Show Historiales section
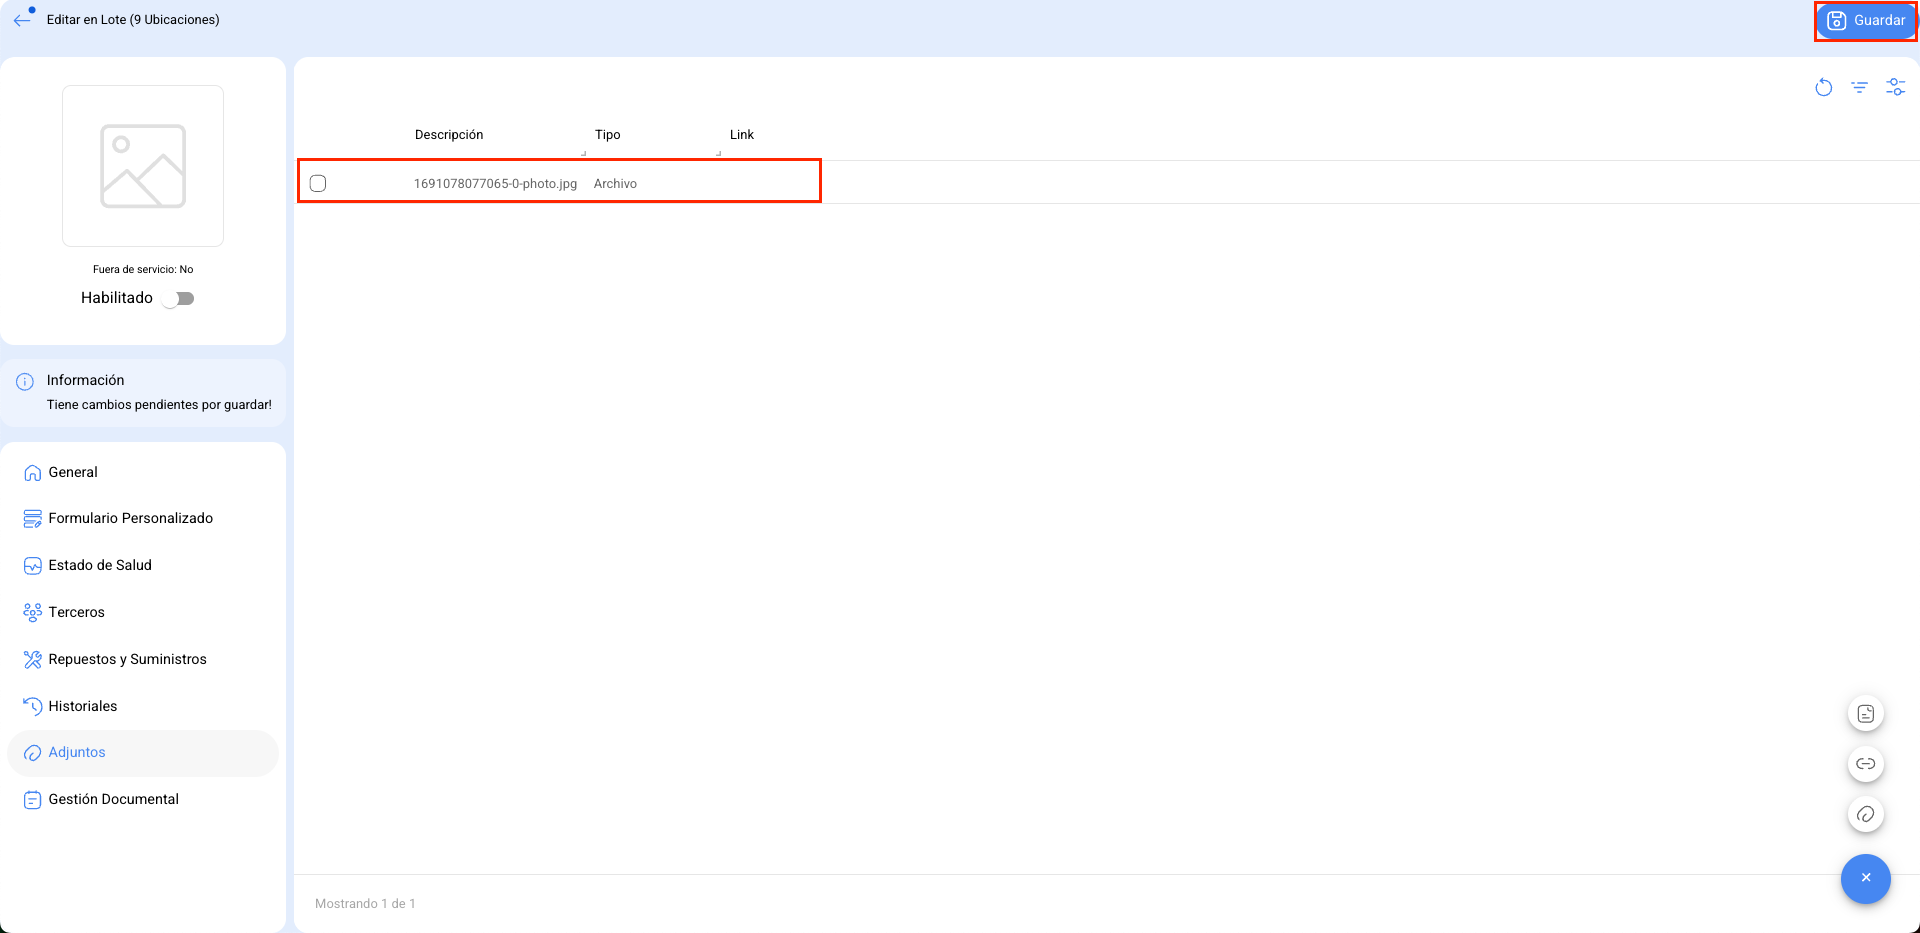Viewport: 1920px width, 933px height. [x=83, y=706]
